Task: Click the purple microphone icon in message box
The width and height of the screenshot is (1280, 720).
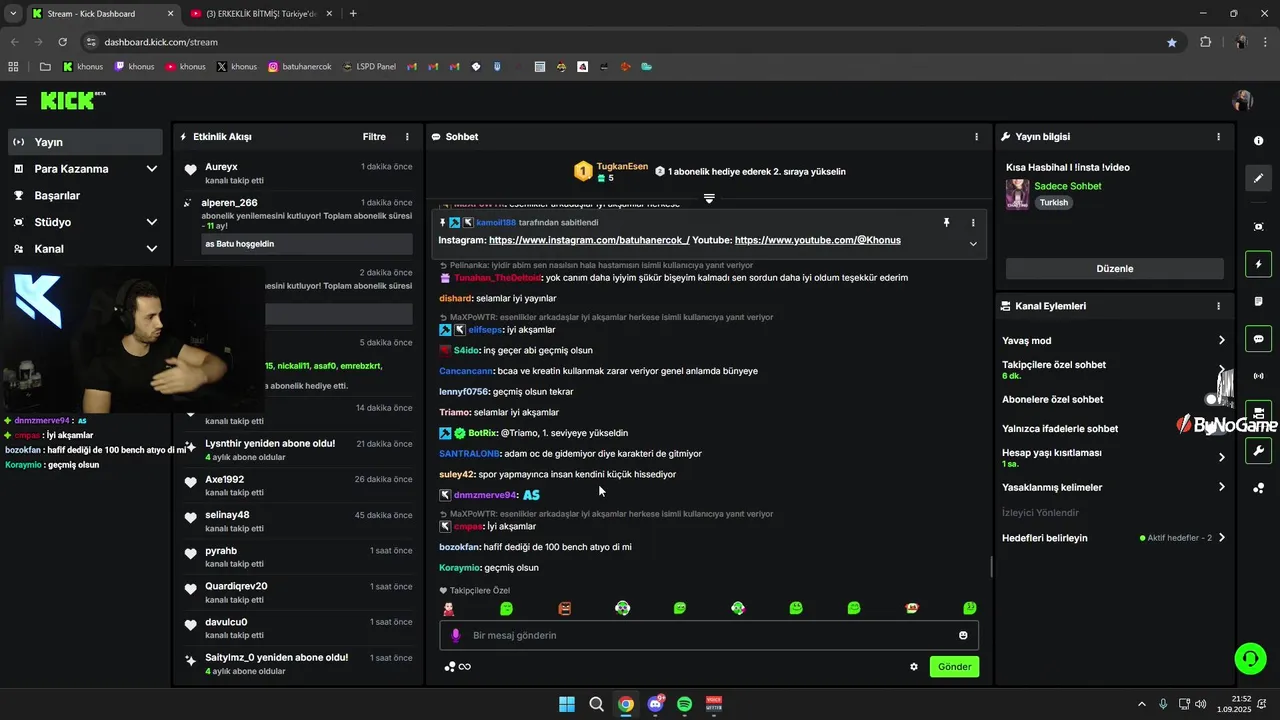Action: point(456,635)
